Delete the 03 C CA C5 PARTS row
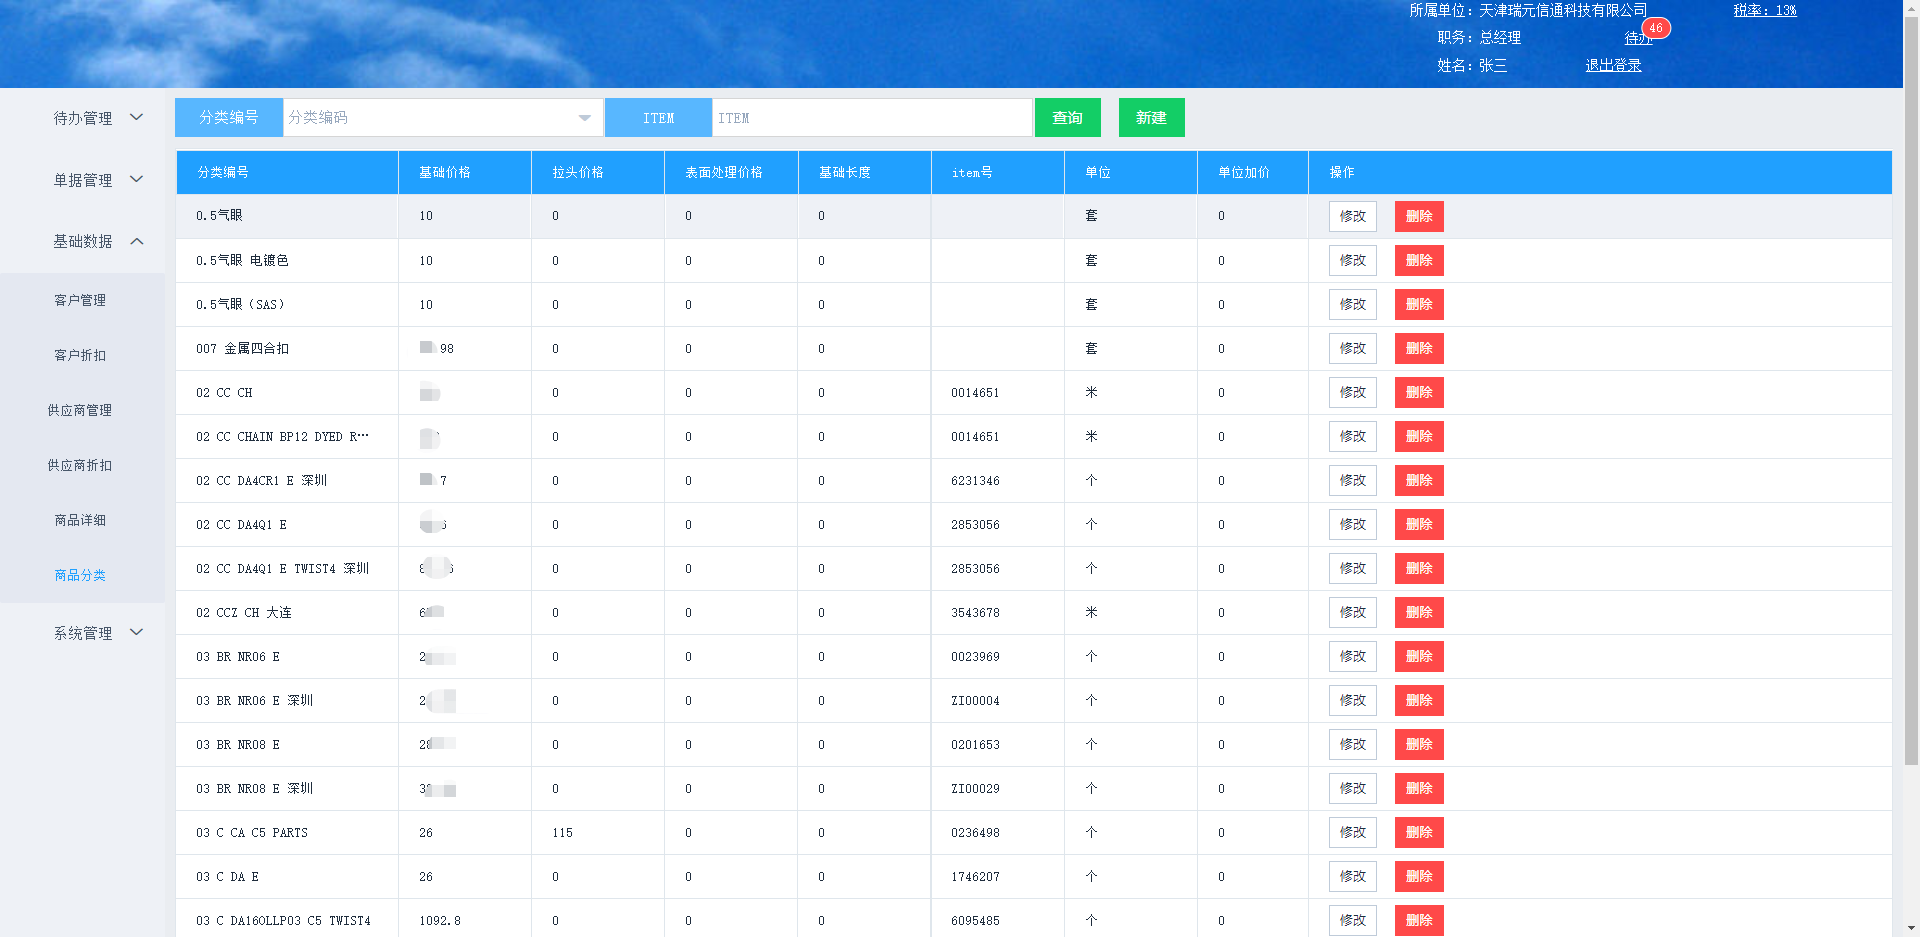This screenshot has height=937, width=1920. (x=1418, y=833)
